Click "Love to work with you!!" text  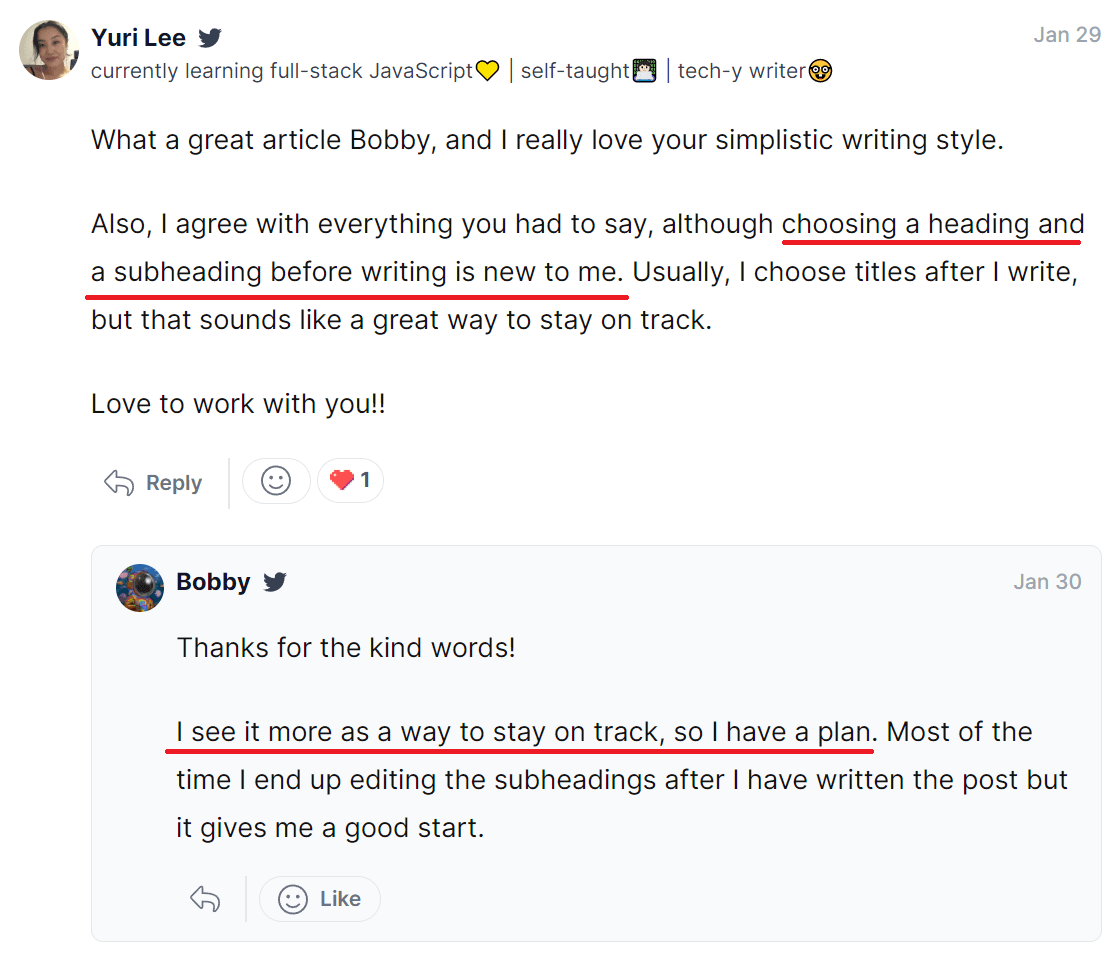238,404
